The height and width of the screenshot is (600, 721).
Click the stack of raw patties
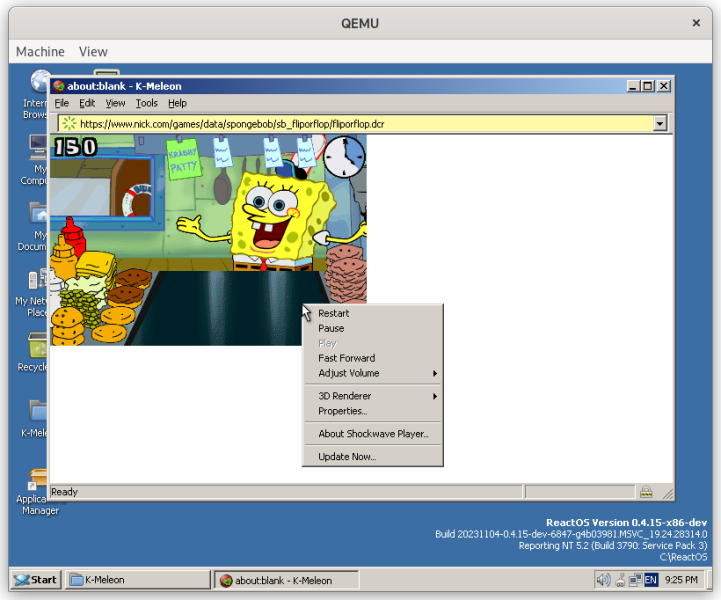pyautogui.click(x=346, y=273)
